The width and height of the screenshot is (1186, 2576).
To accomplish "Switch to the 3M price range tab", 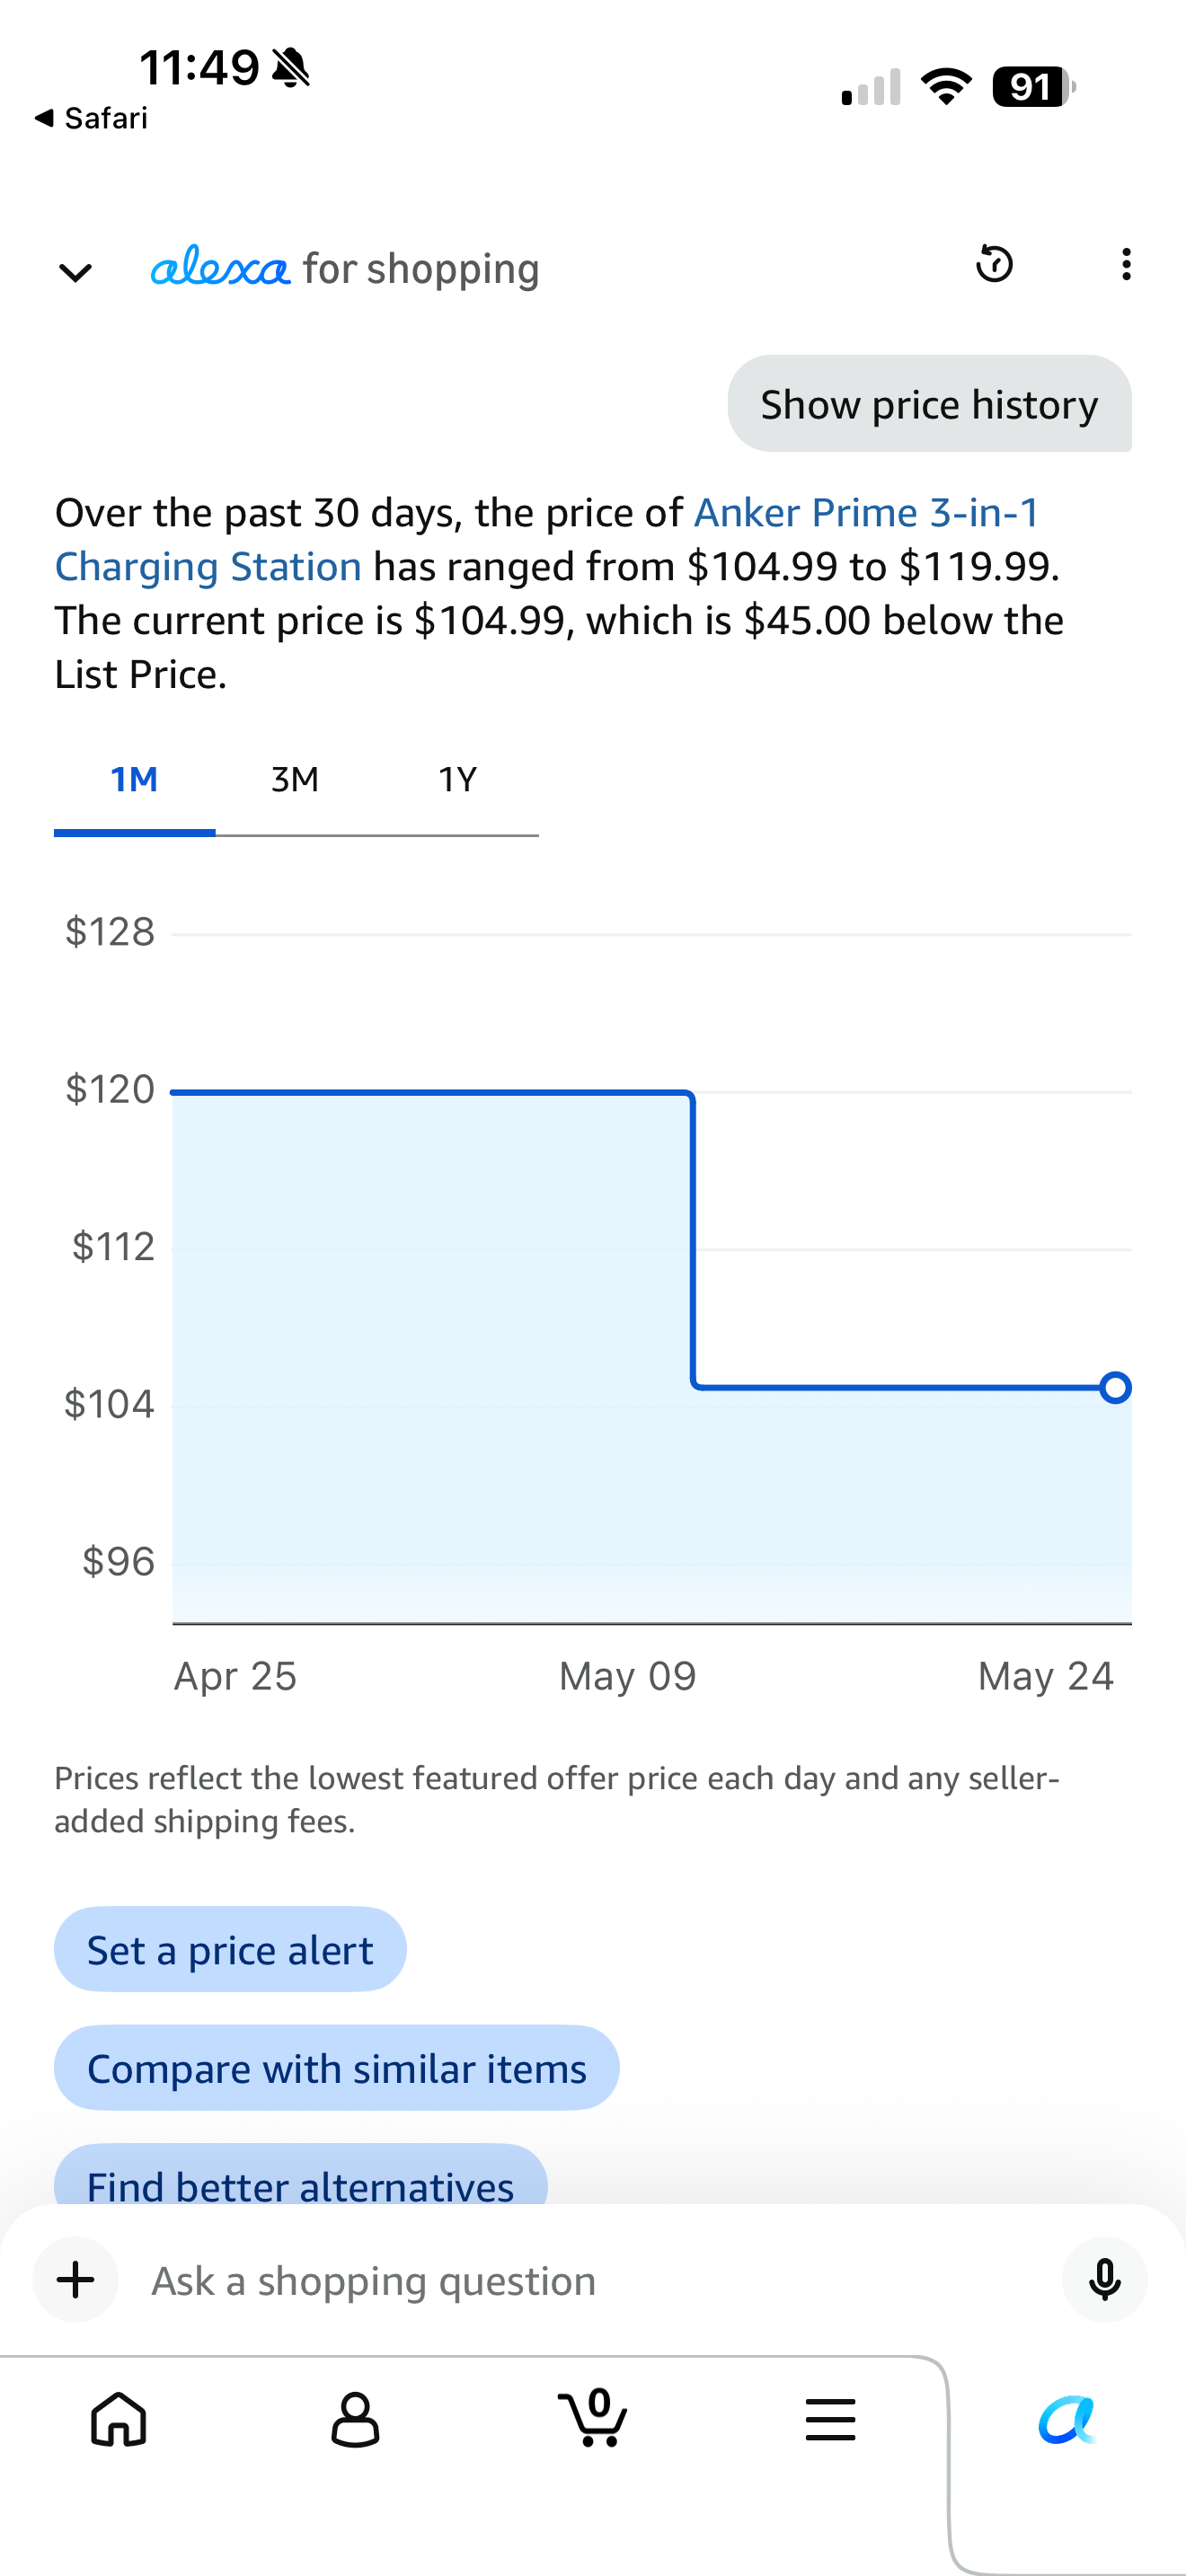I will coord(295,780).
